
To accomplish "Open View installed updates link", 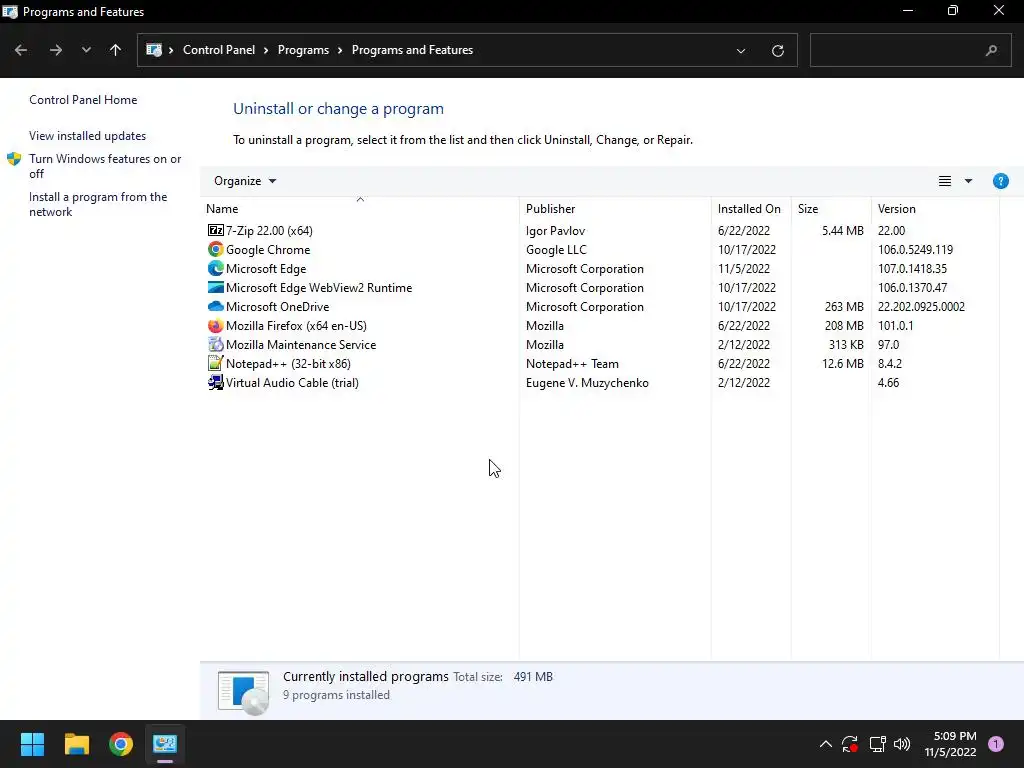I will [88, 136].
